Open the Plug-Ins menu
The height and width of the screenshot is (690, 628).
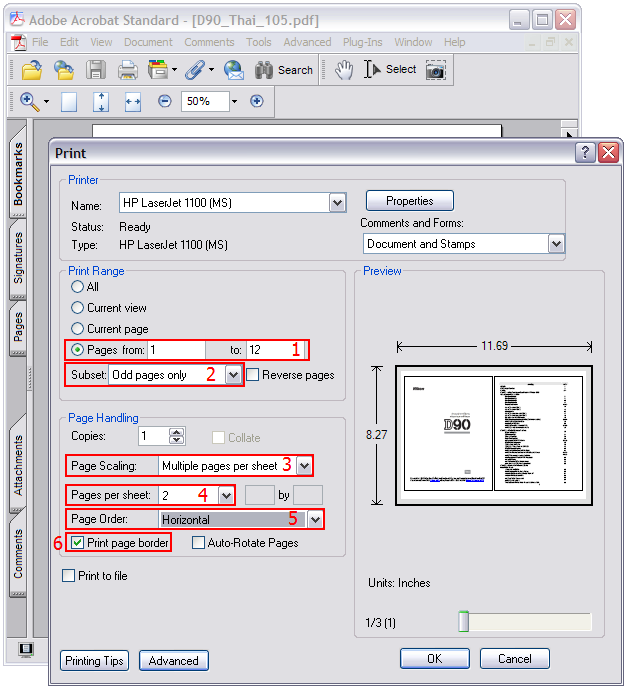pos(363,42)
